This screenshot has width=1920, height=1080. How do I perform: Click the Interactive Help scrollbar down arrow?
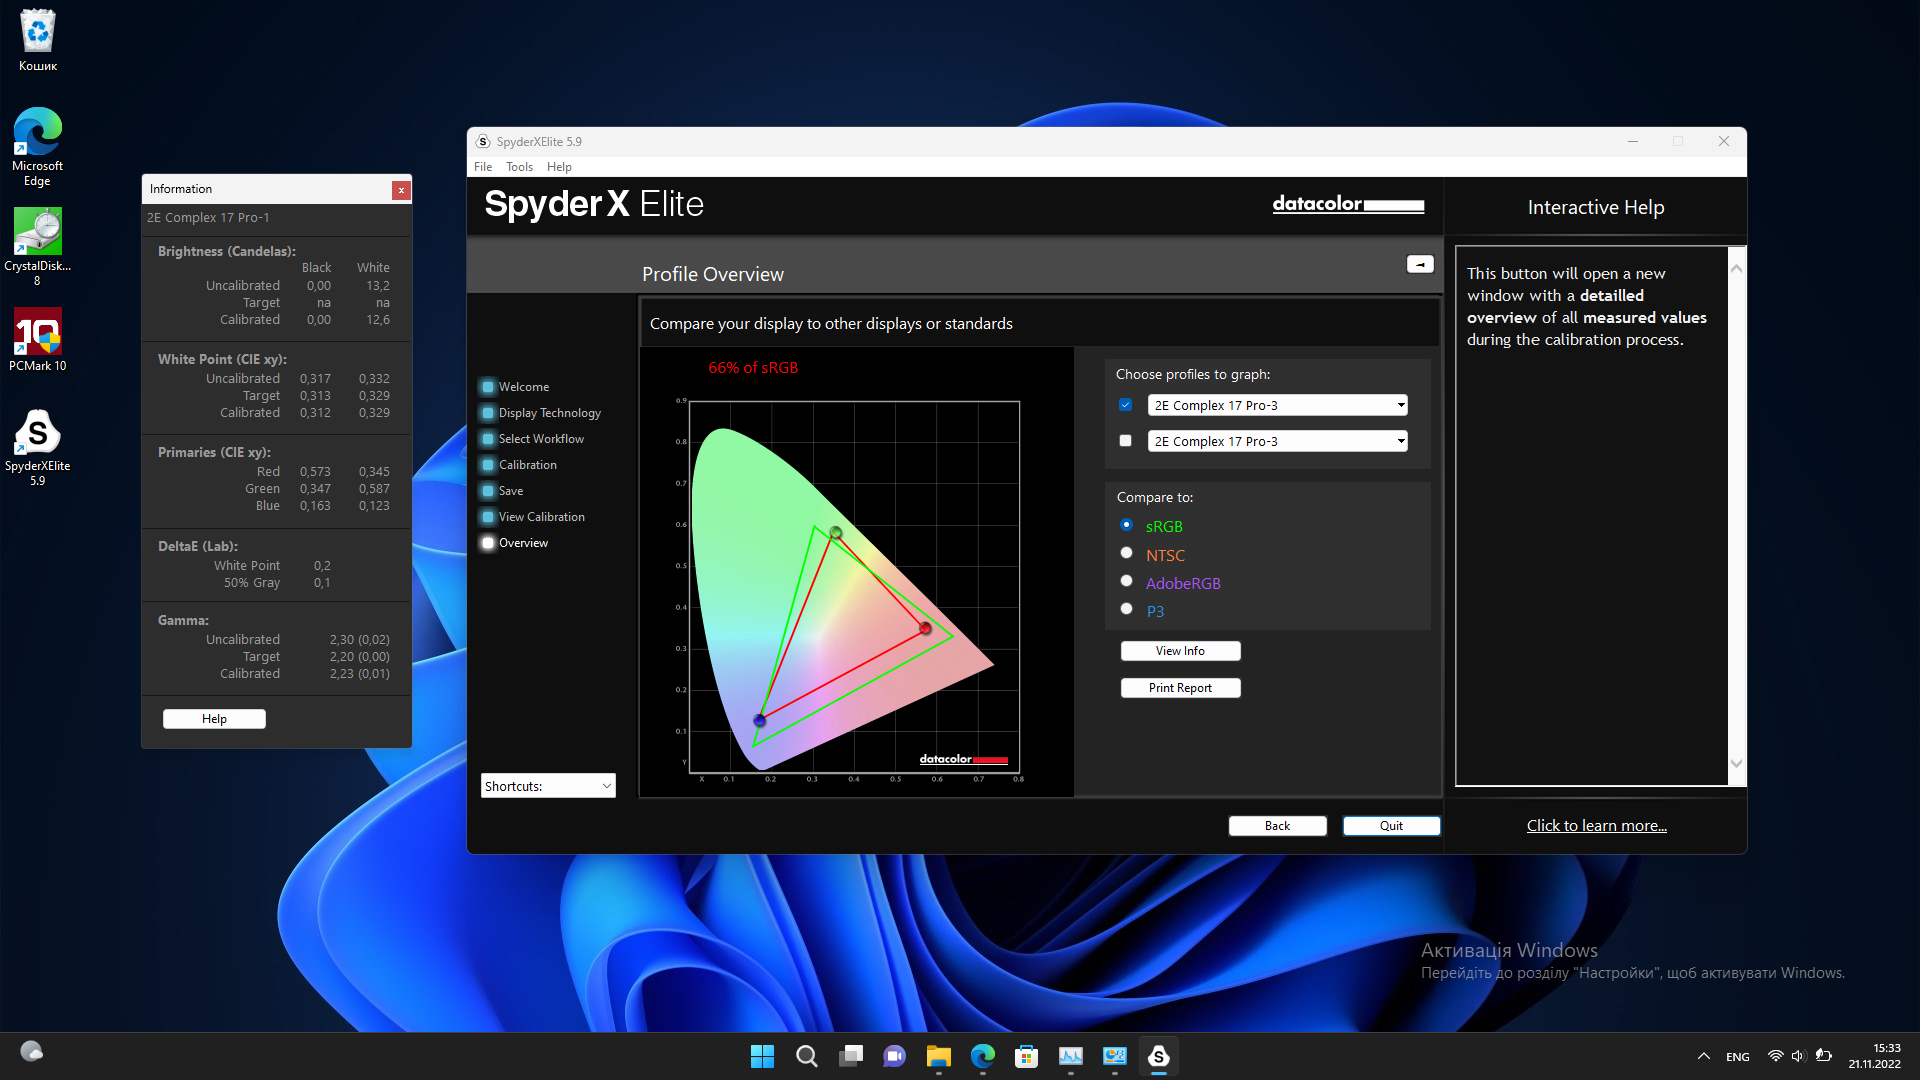coord(1736,763)
